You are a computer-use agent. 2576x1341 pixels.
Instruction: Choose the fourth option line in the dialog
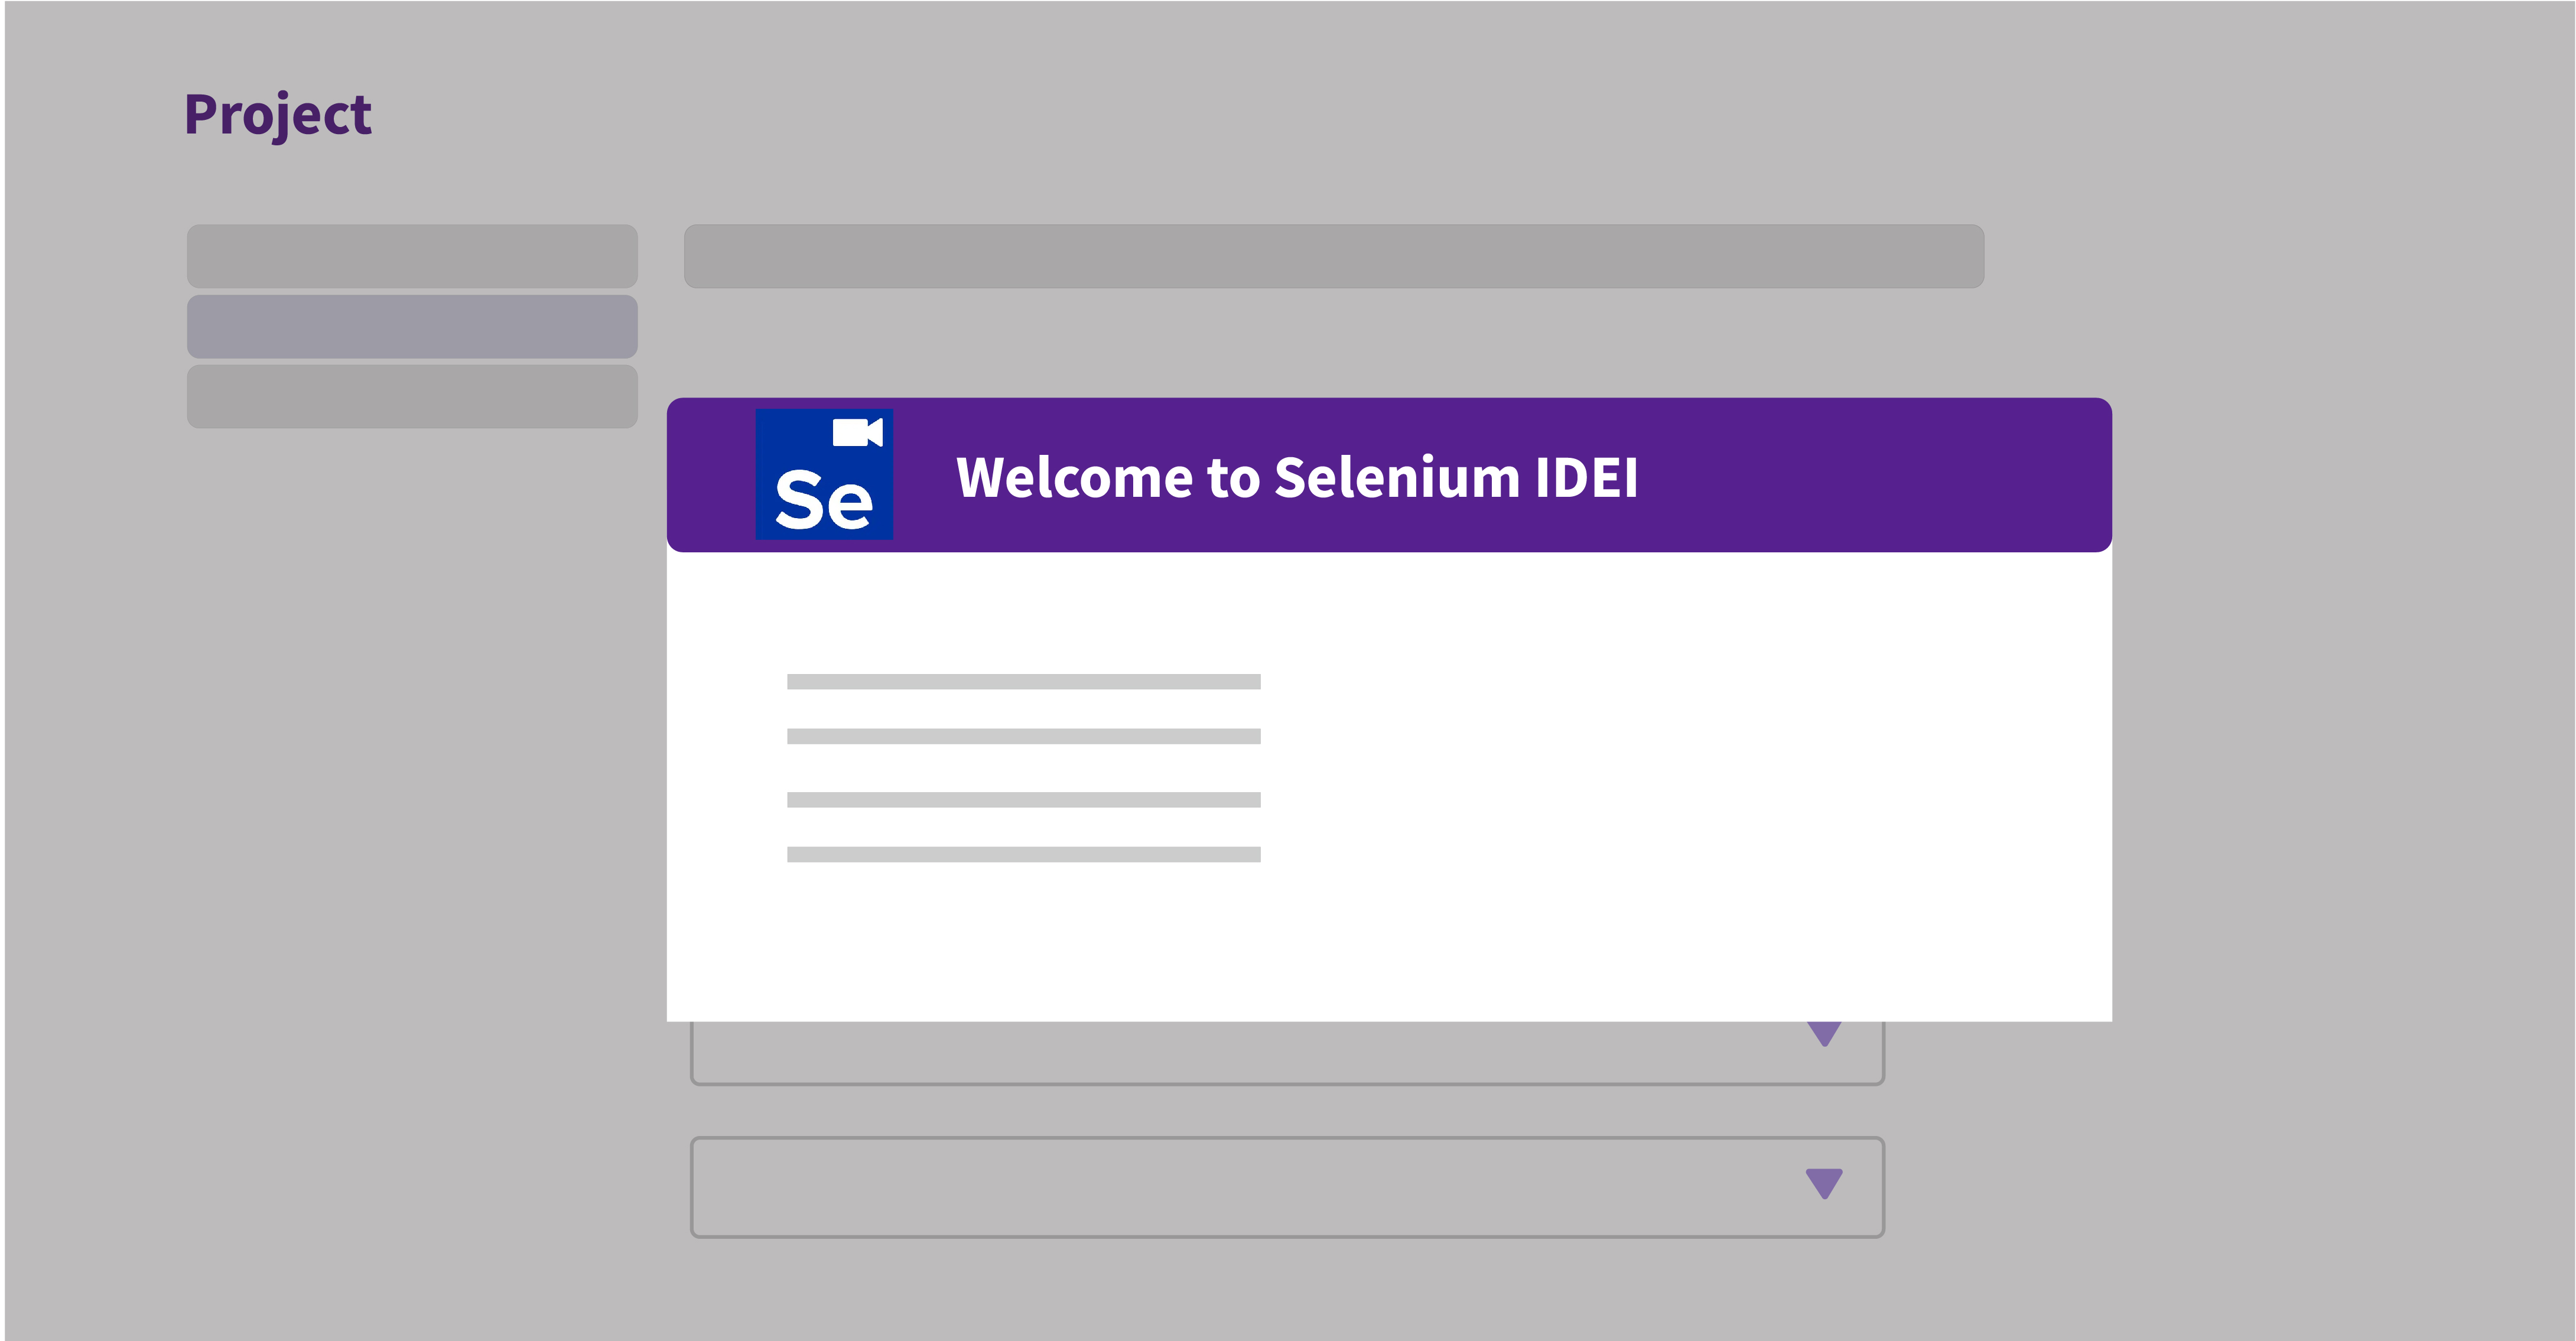pos(1023,854)
